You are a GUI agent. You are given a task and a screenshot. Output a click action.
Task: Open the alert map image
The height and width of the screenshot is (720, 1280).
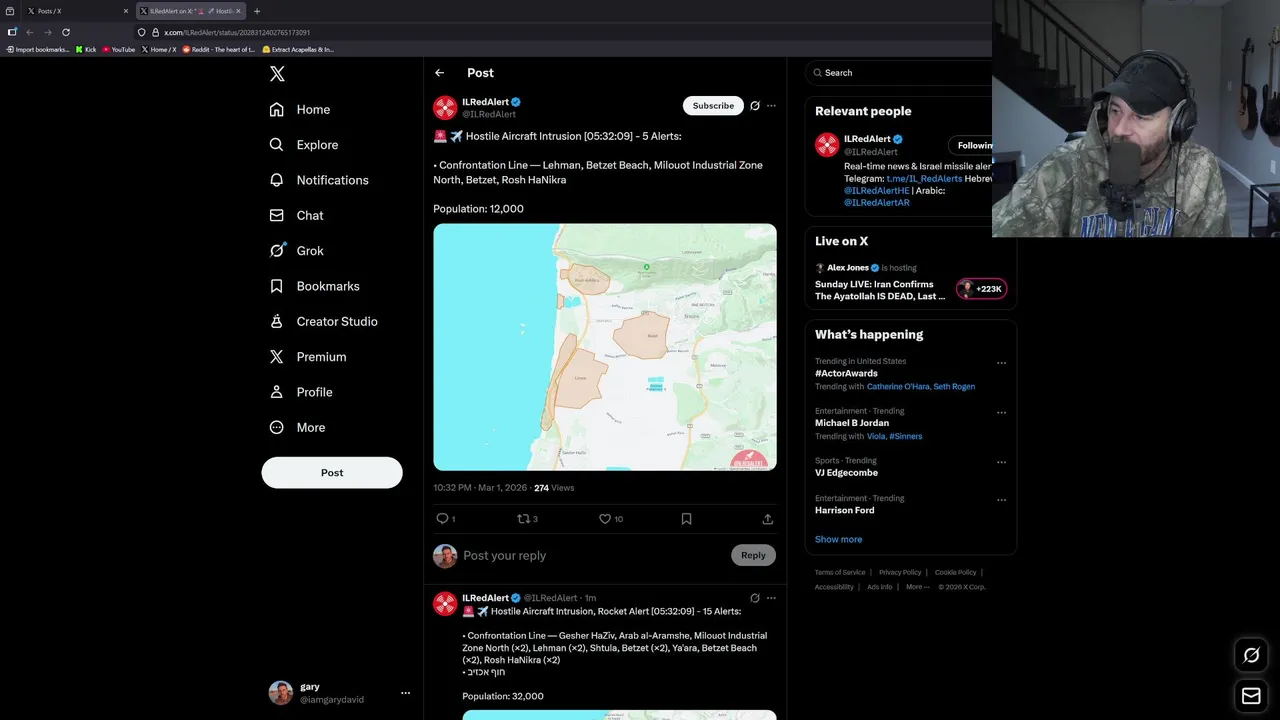pyautogui.click(x=605, y=347)
